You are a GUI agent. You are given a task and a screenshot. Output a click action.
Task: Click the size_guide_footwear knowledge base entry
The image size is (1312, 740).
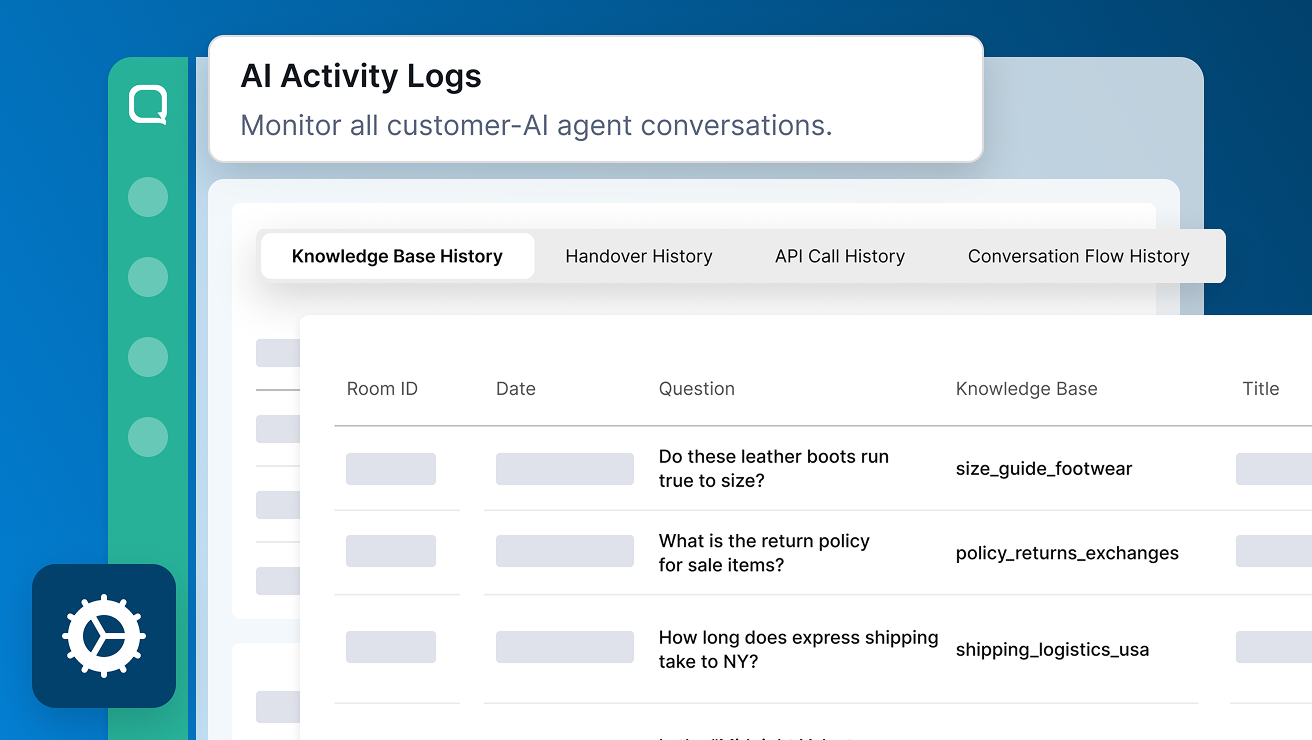point(1043,469)
